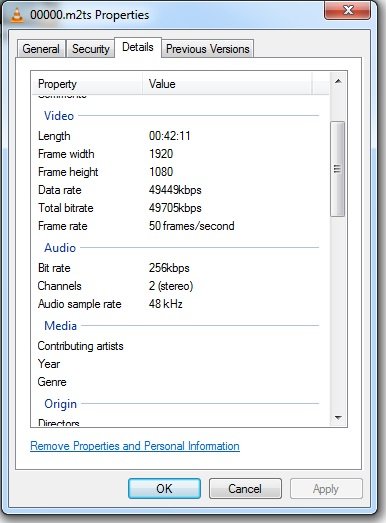
Task: Select the Details tab
Action: tap(138, 47)
